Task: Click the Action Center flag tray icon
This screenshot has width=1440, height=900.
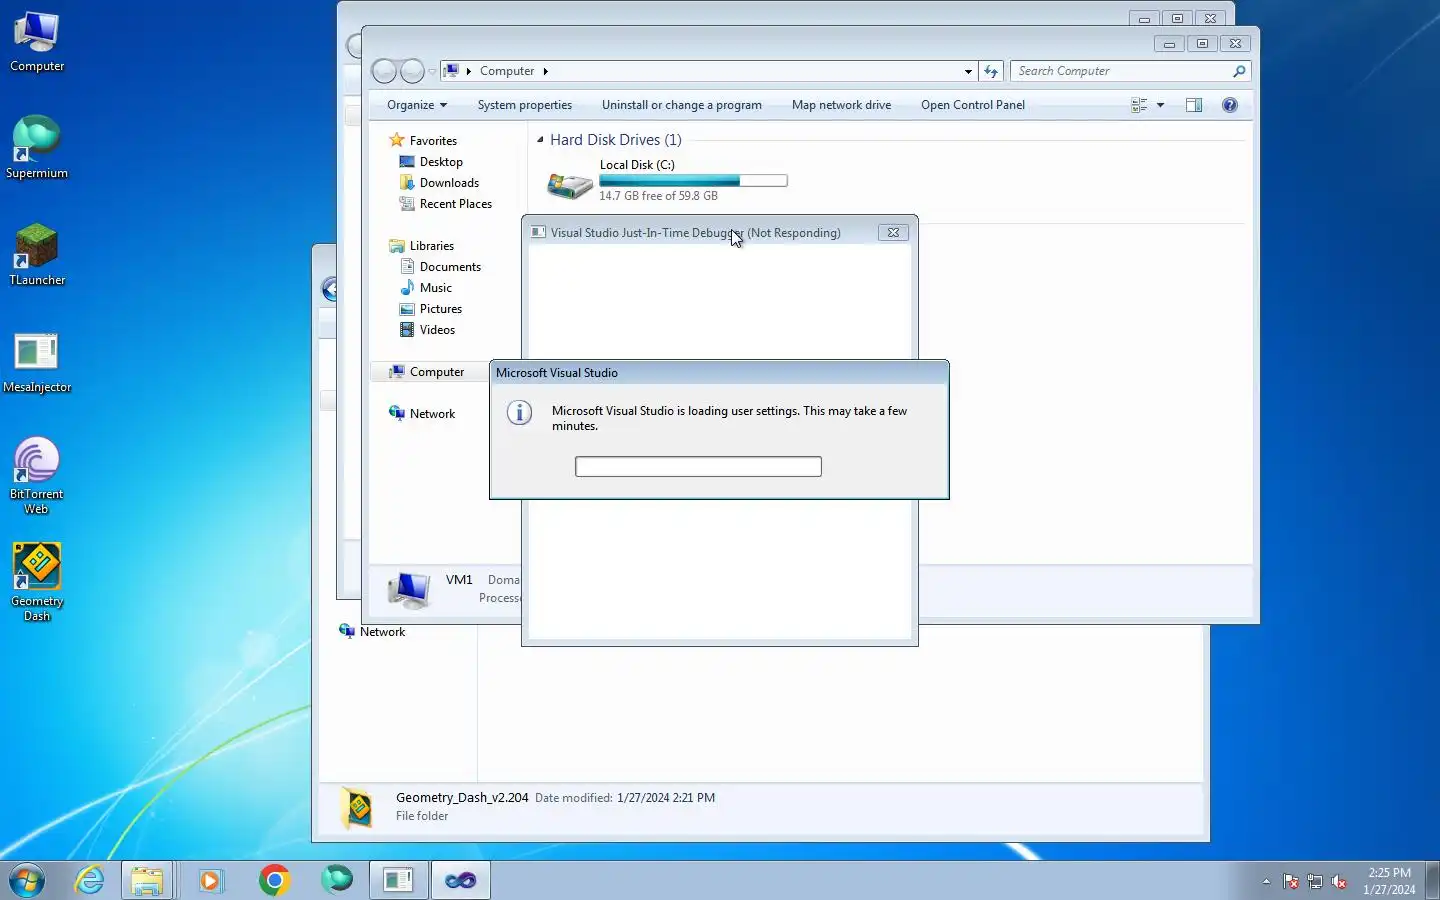Action: pyautogui.click(x=1291, y=882)
